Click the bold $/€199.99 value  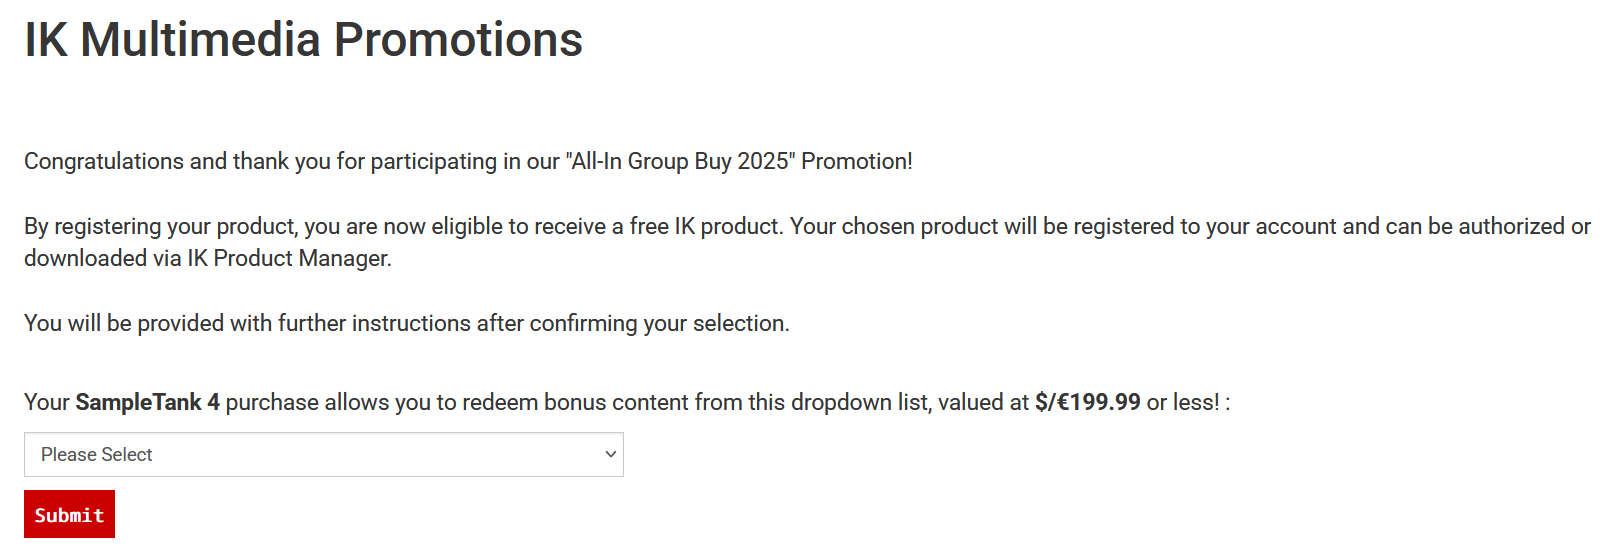tap(1087, 403)
